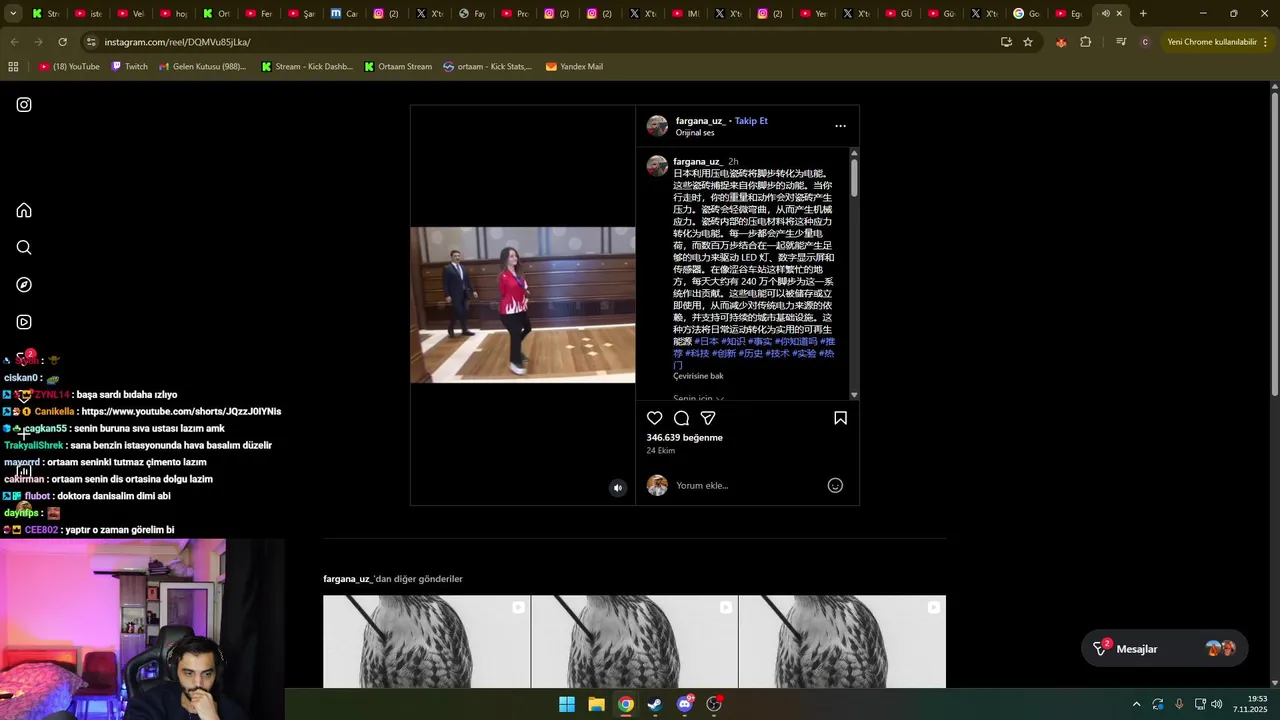Open Explore compass icon in sidebar
Screen dimensions: 1280x720
[24, 285]
